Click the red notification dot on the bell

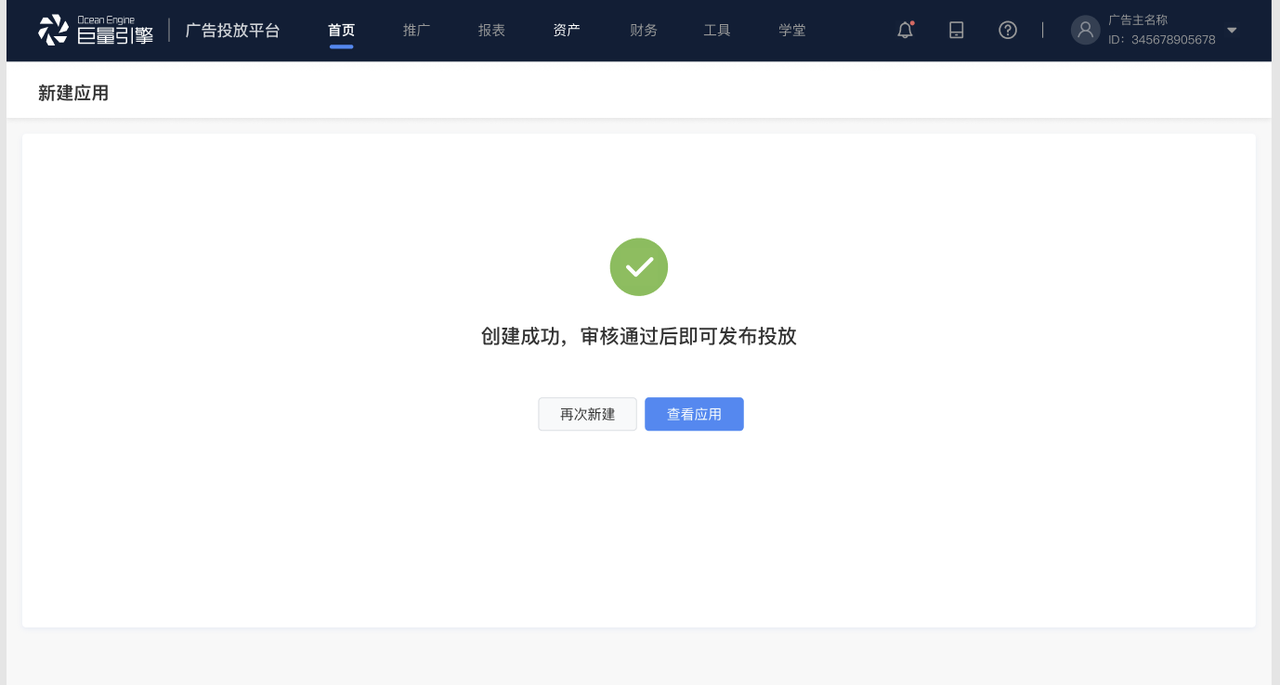[x=911, y=22]
